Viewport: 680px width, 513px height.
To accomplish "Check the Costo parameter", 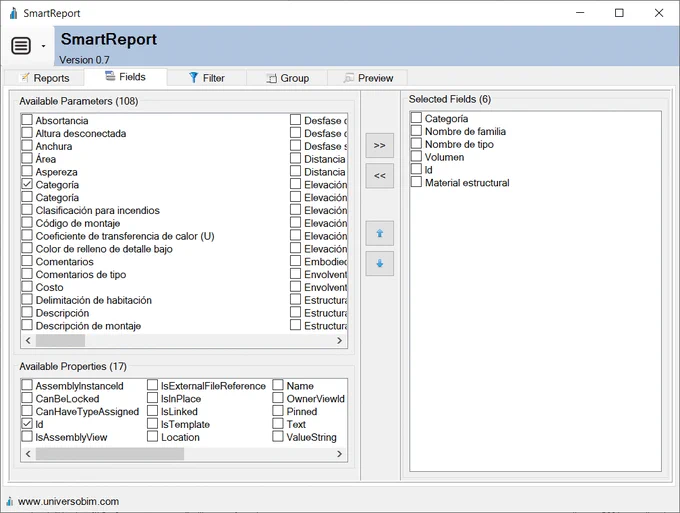I will point(27,286).
